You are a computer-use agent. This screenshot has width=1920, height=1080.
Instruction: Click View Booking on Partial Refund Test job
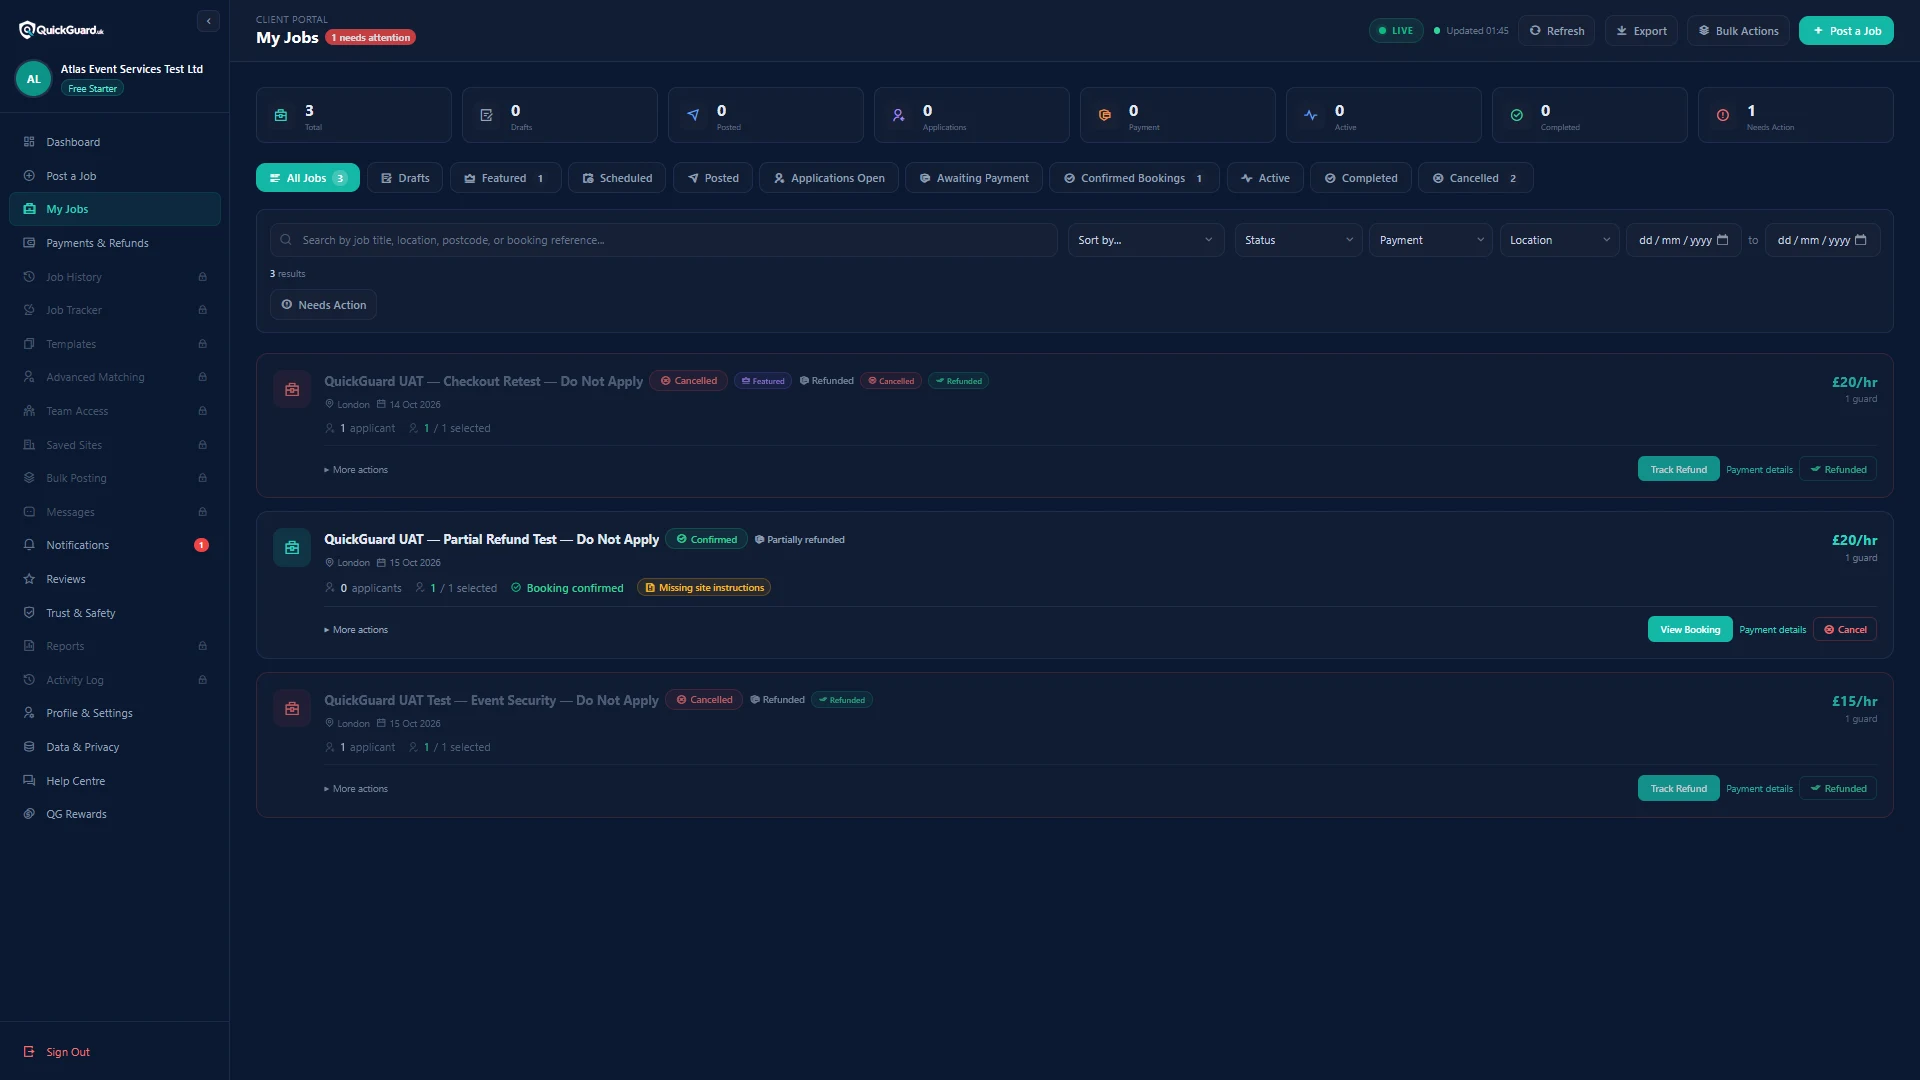pyautogui.click(x=1690, y=630)
